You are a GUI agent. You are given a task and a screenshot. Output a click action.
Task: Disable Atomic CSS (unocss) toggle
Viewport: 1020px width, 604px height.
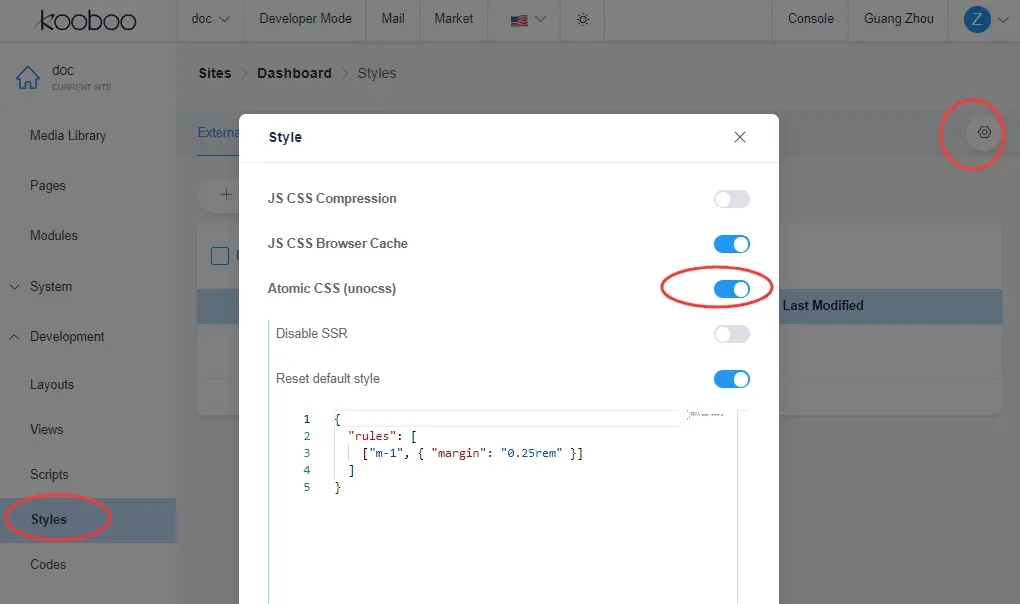(731, 289)
